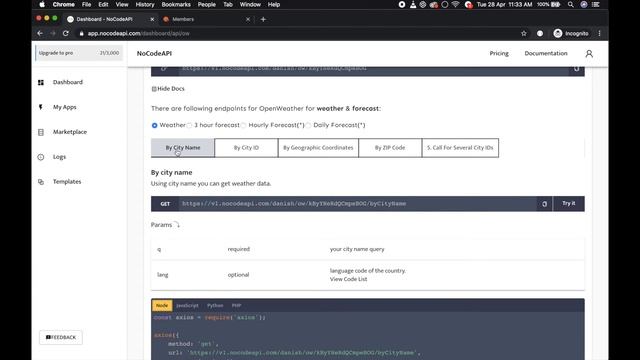This screenshot has height=360, width=640.
Task: Click the Marketplace sidebar icon
Action: (41, 132)
